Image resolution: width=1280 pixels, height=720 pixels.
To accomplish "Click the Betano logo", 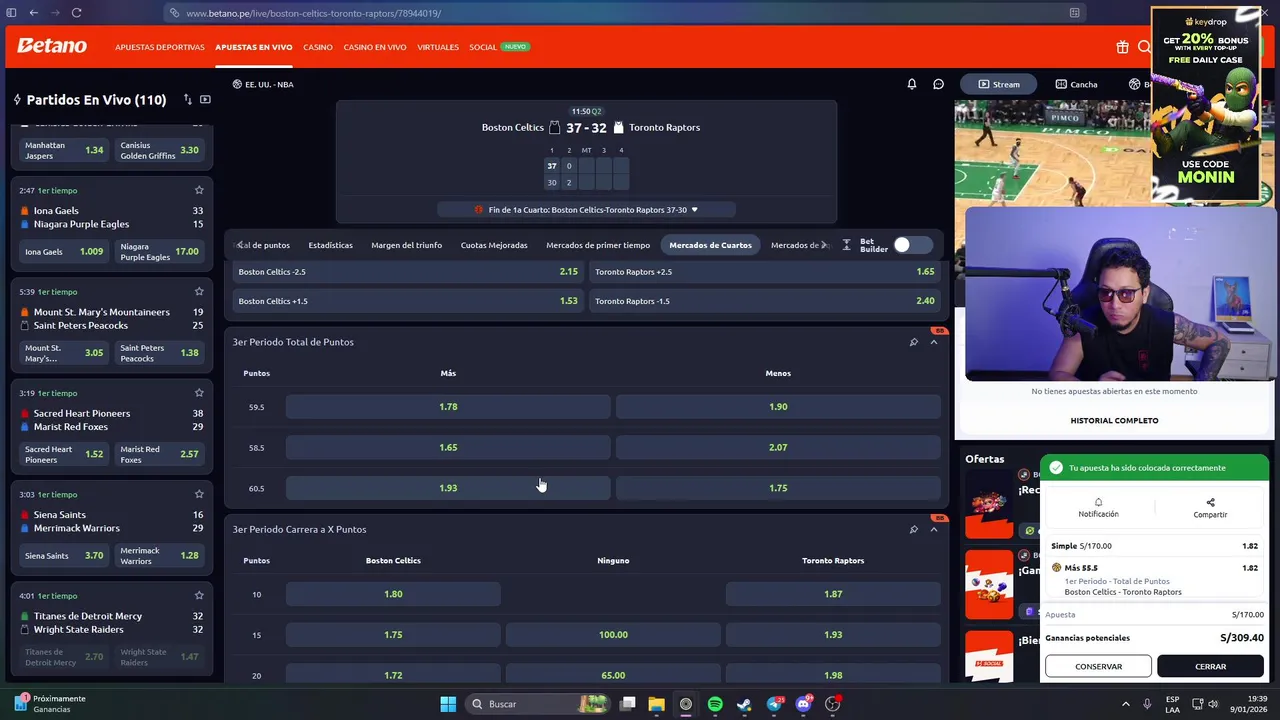I will tap(52, 46).
